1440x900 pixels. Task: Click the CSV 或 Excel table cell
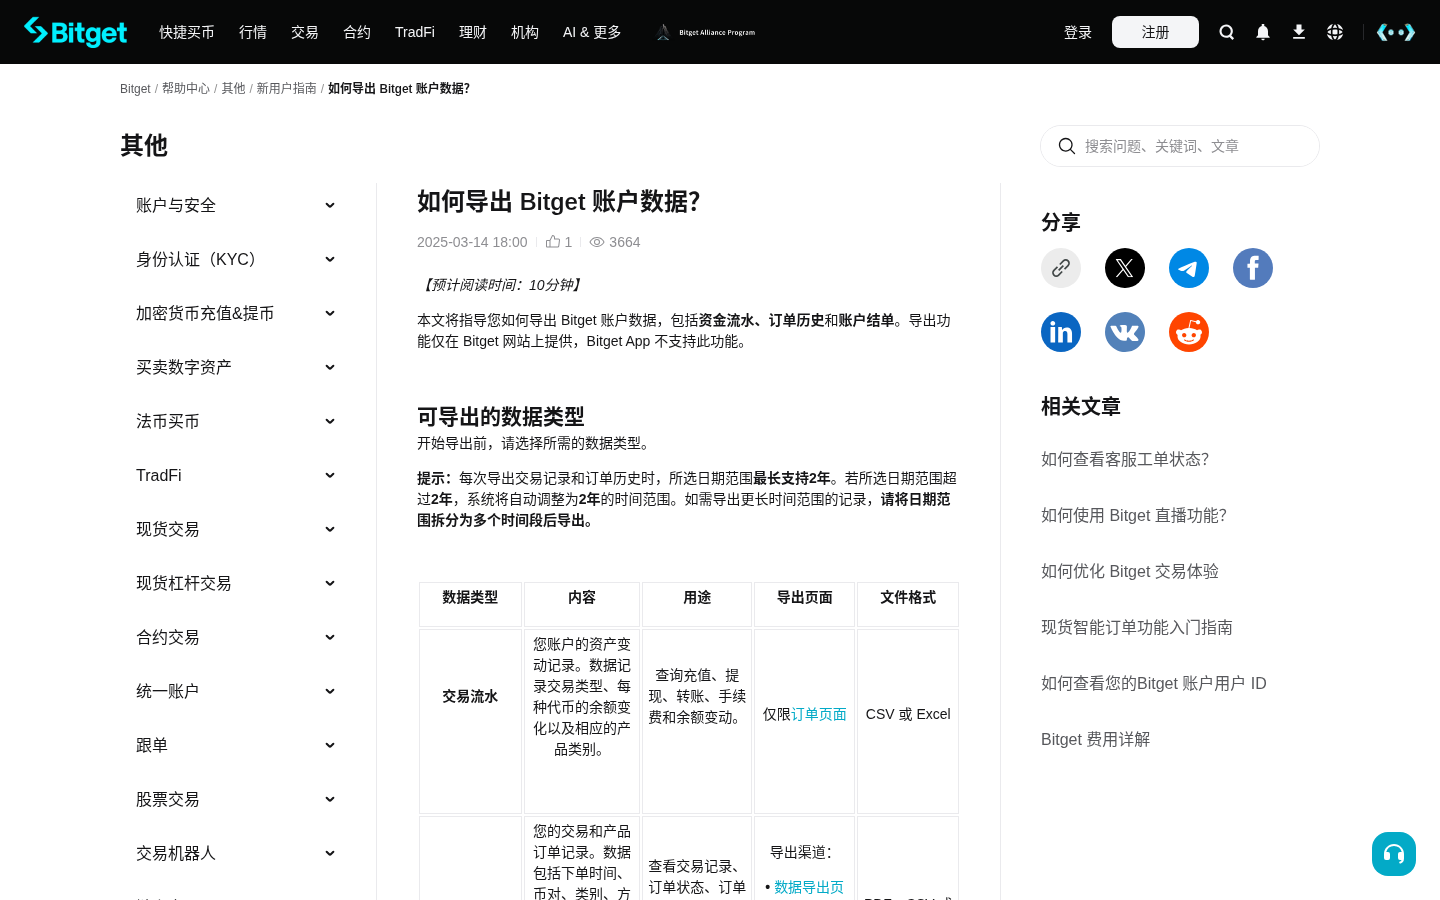pos(908,721)
